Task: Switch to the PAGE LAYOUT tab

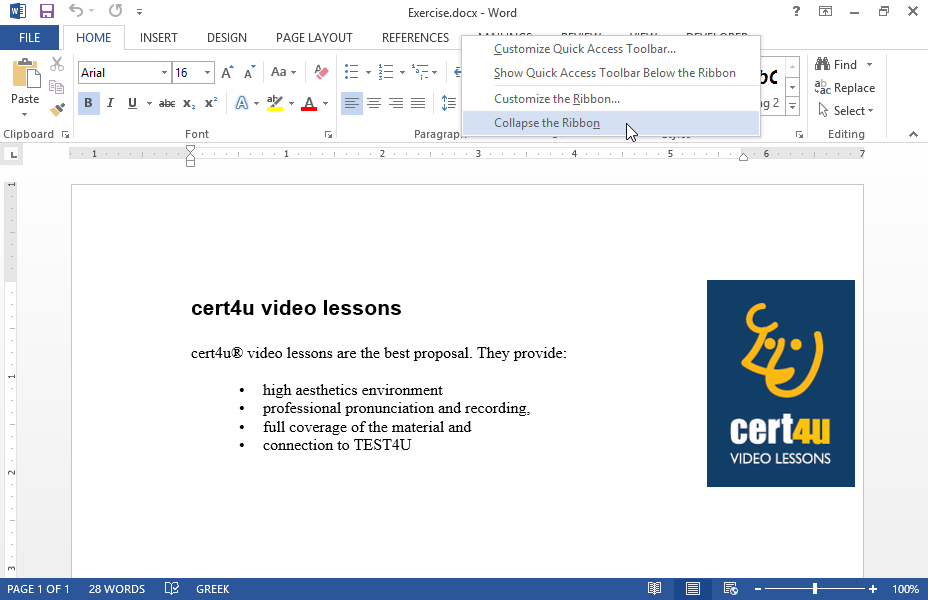Action: [x=314, y=38]
